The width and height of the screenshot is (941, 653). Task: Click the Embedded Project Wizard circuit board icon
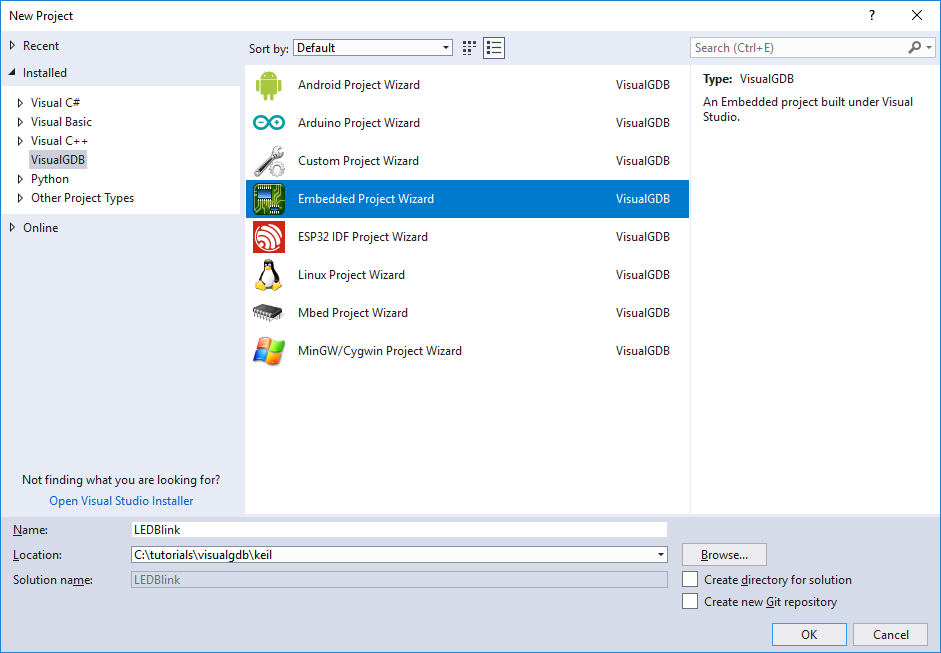268,199
